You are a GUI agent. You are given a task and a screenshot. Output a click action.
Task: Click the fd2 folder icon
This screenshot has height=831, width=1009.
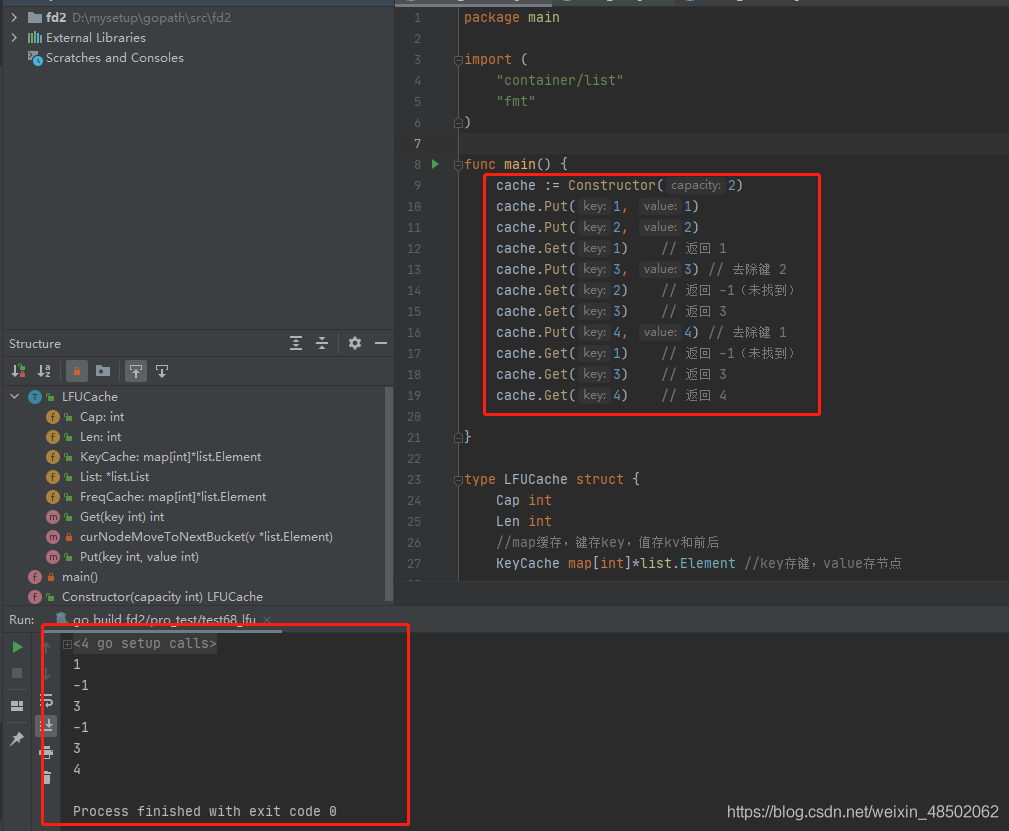tap(35, 17)
